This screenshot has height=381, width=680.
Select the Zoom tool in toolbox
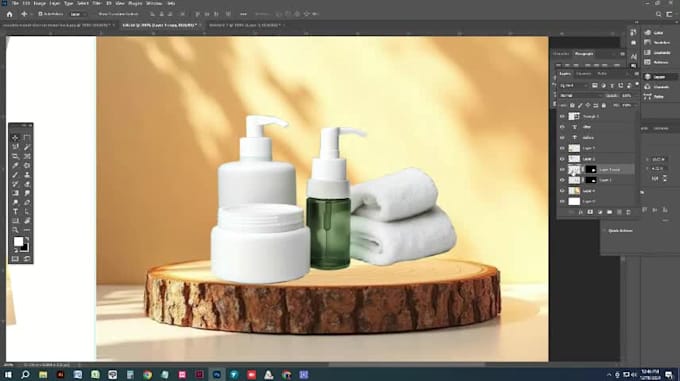pyautogui.click(x=15, y=230)
